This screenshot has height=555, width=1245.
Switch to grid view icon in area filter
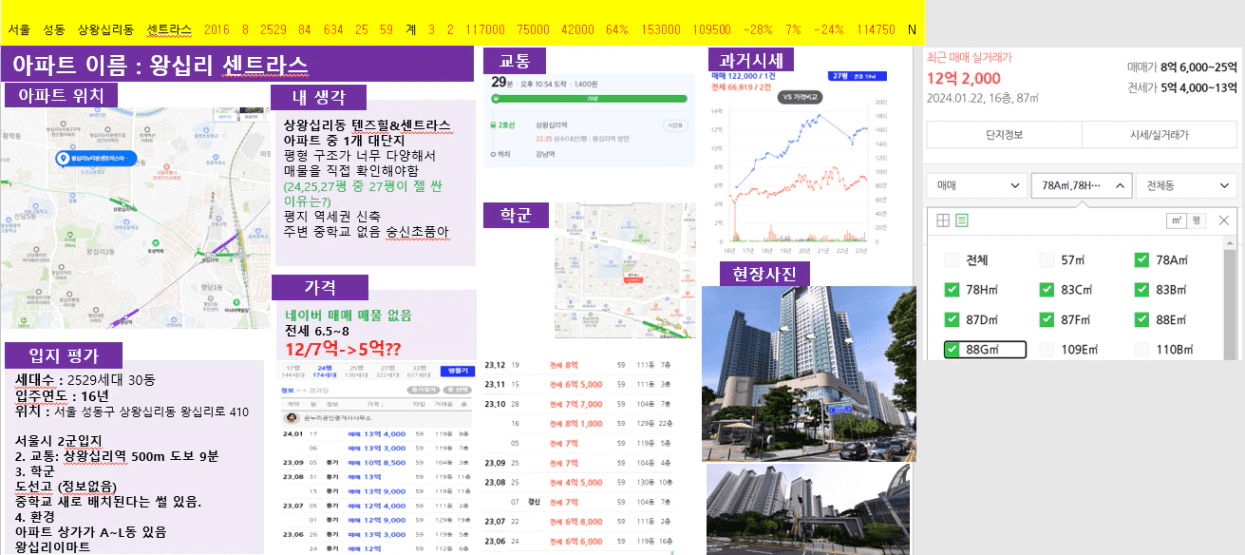point(943,220)
